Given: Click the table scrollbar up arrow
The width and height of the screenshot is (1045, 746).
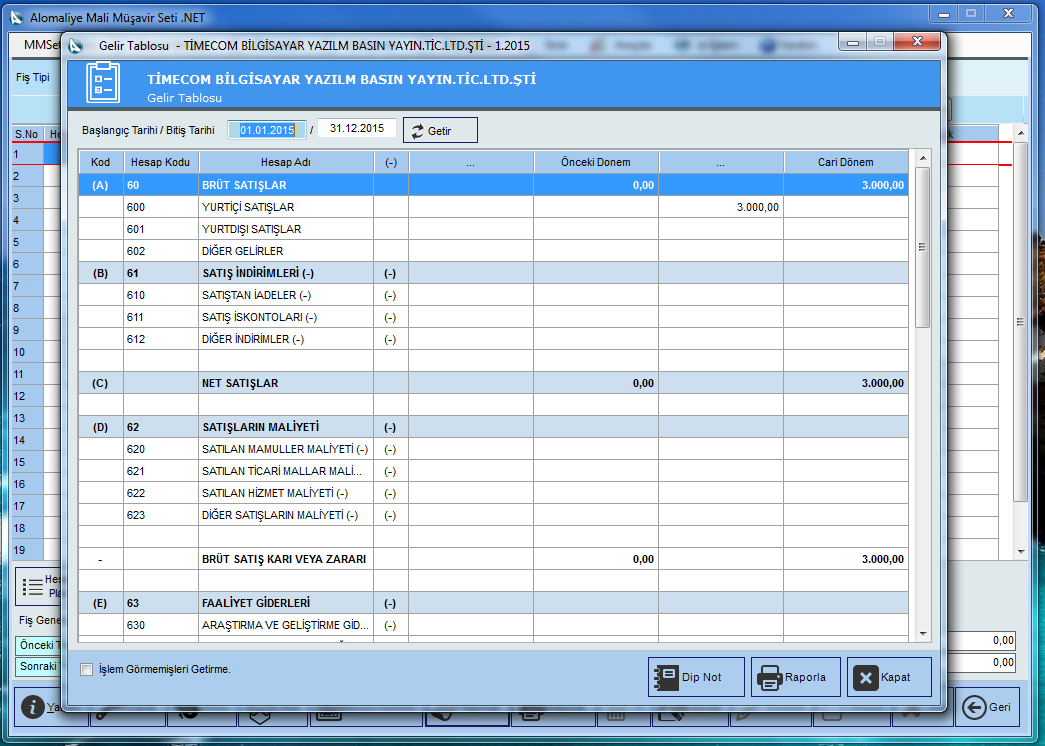Looking at the screenshot, I should click(923, 158).
